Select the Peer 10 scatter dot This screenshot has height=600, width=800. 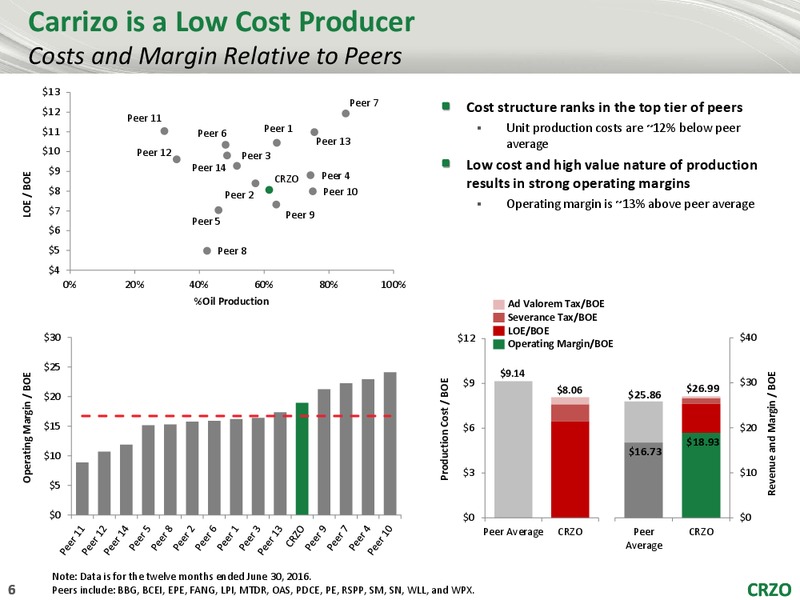313,191
